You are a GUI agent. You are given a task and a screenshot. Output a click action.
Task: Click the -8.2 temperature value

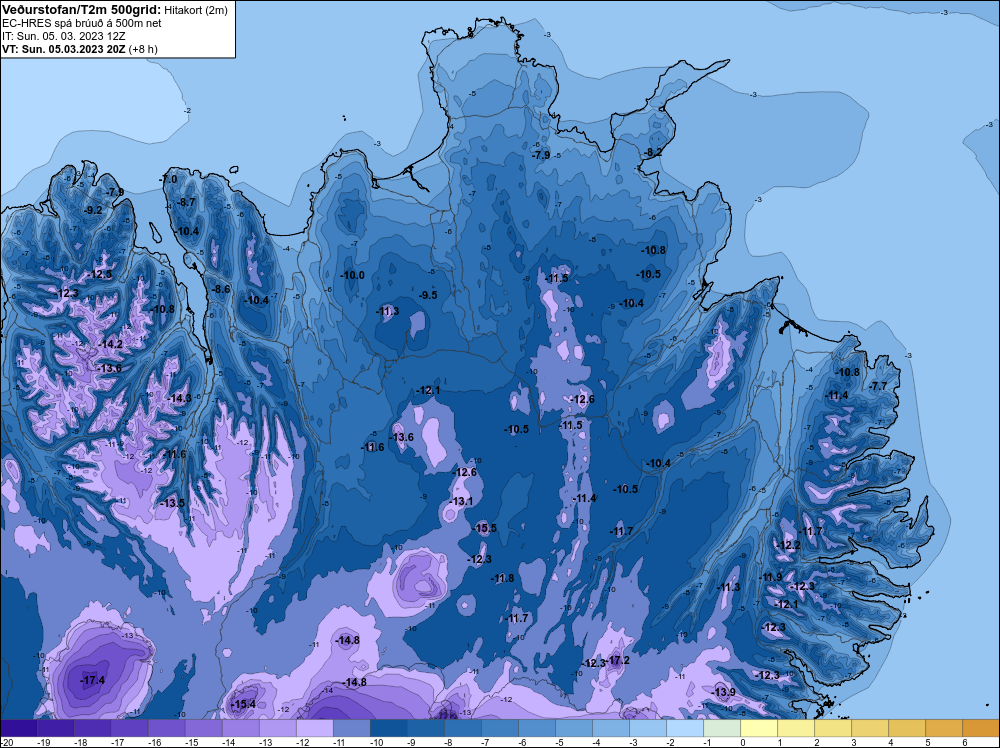(x=653, y=152)
